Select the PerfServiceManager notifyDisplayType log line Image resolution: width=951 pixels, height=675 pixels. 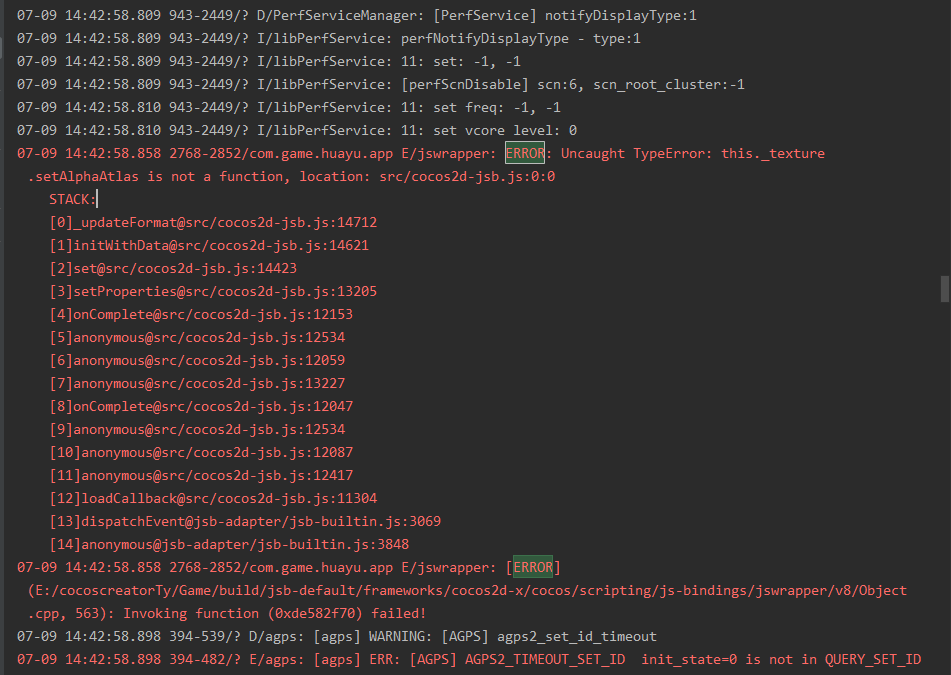point(356,16)
